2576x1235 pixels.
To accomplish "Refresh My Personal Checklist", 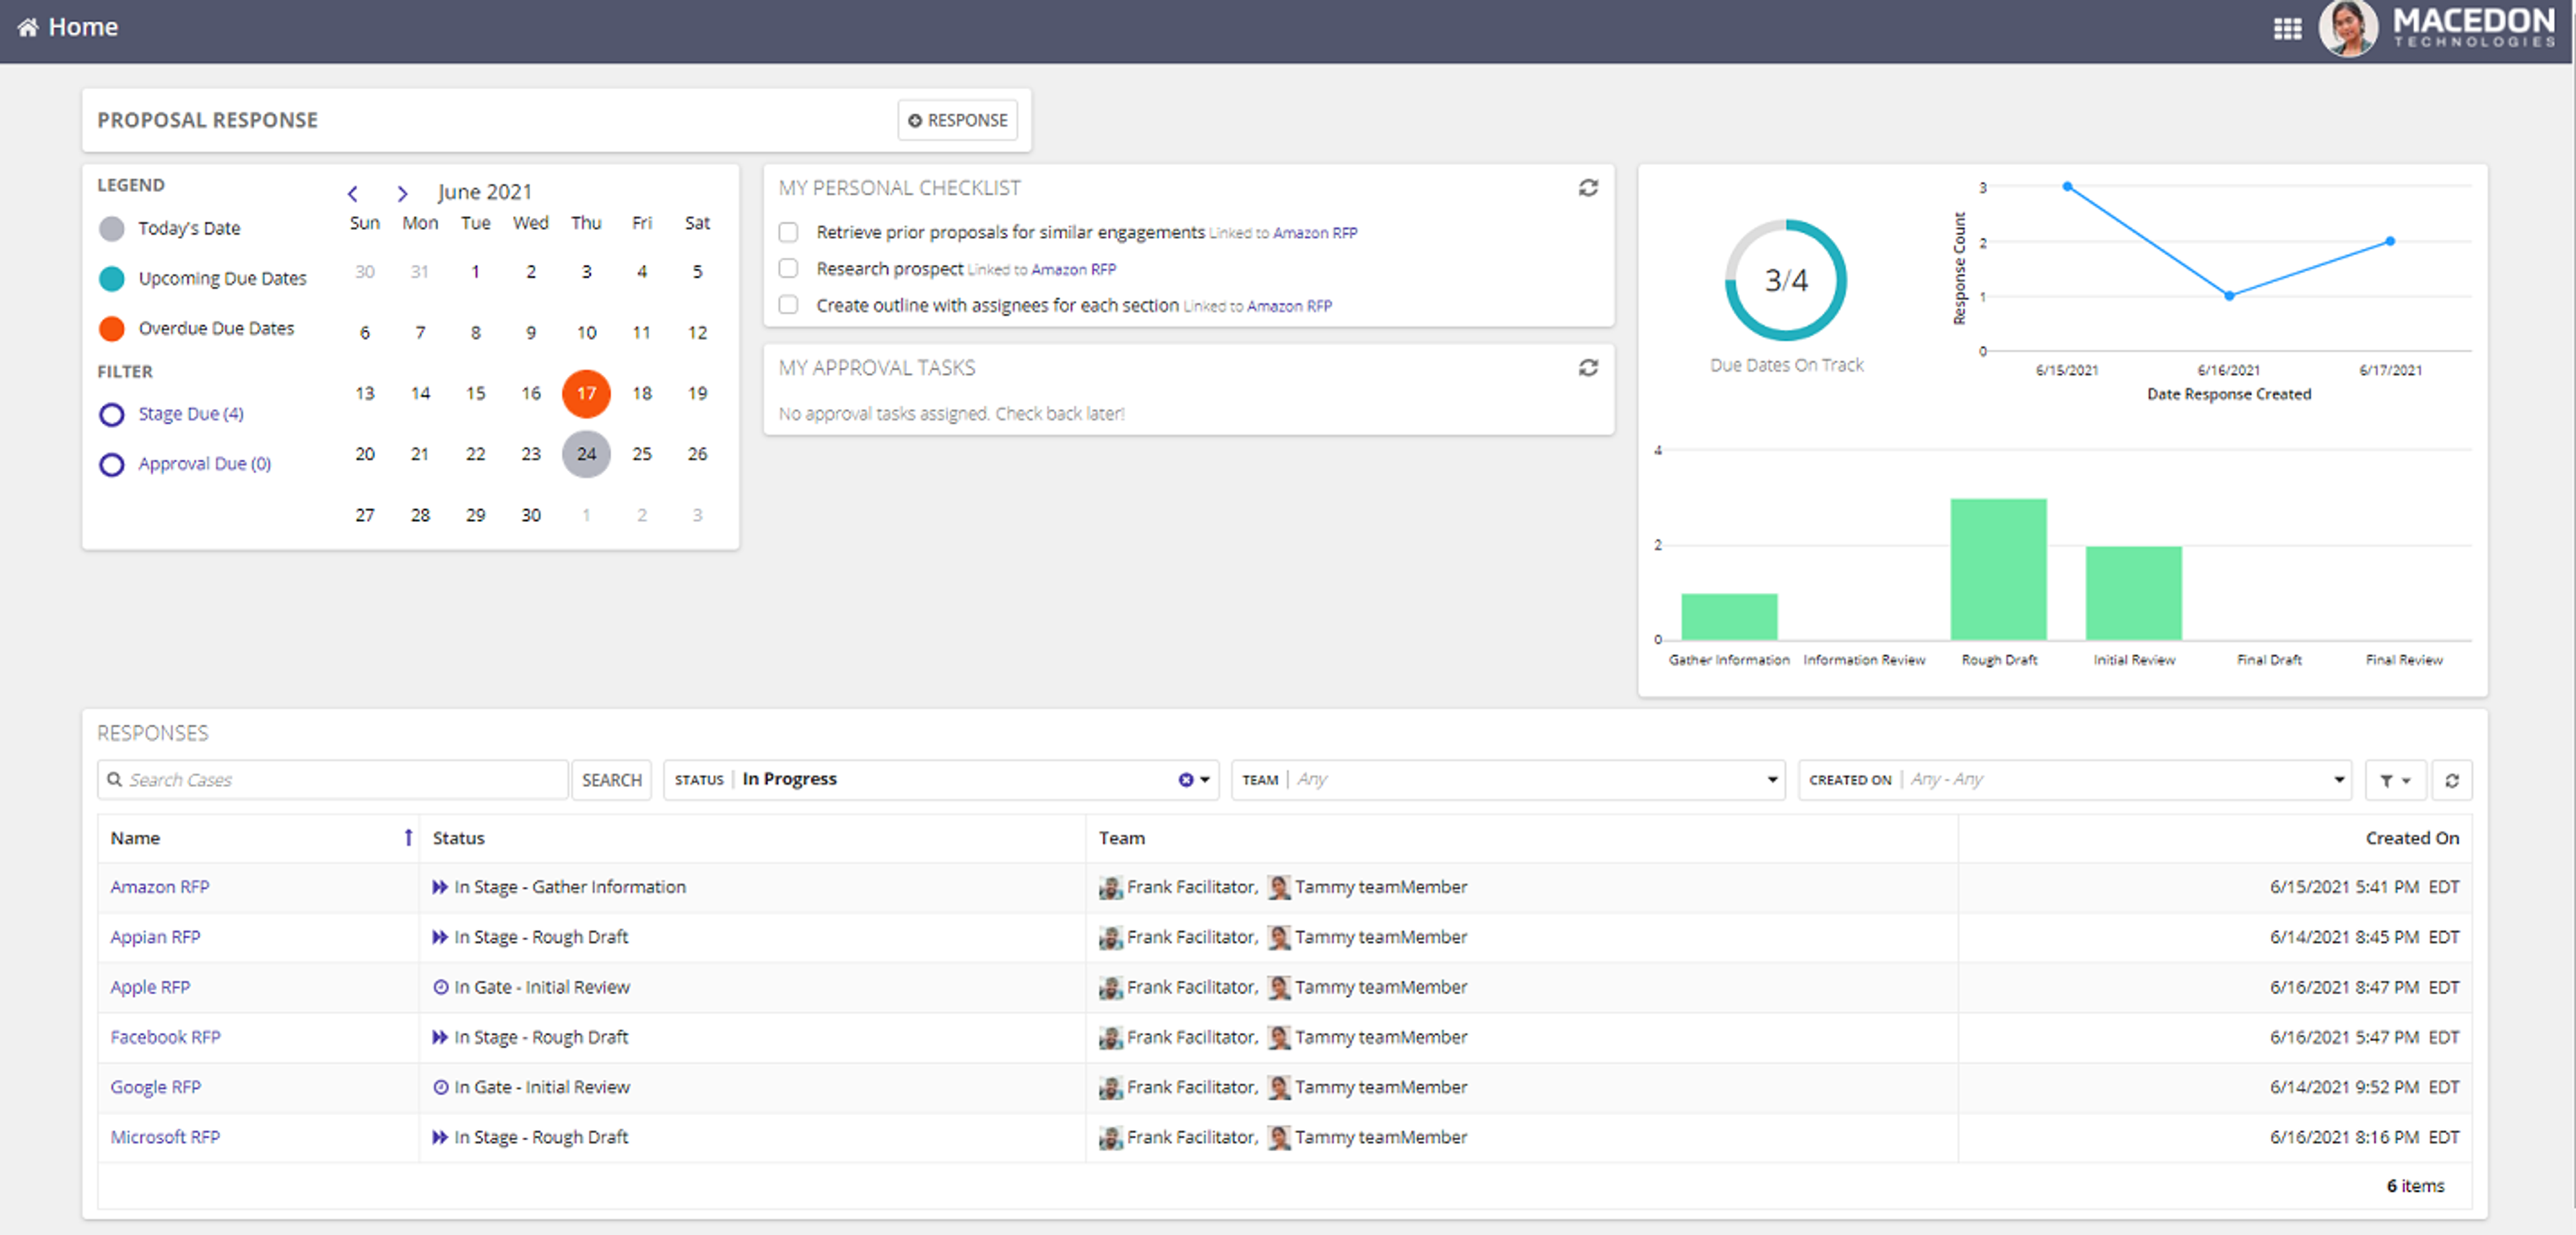I will tap(1588, 188).
